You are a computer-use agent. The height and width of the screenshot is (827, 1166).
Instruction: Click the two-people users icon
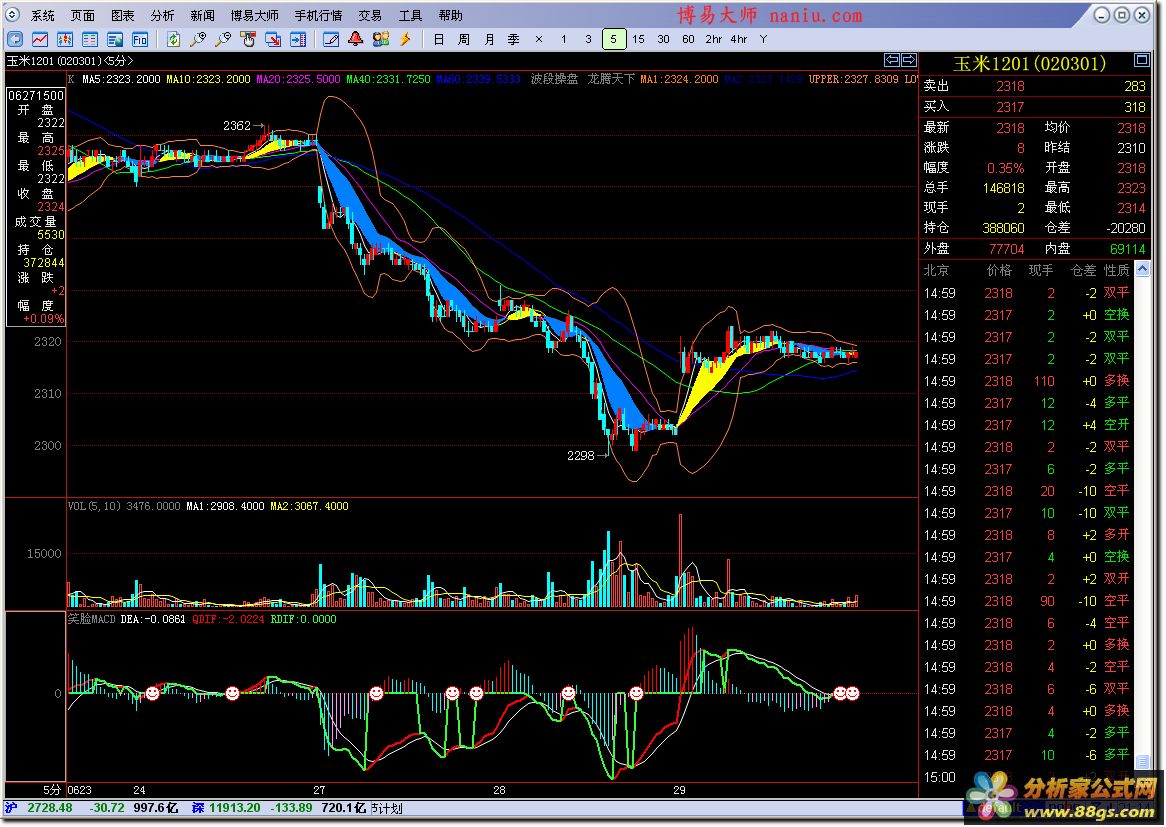(381, 39)
